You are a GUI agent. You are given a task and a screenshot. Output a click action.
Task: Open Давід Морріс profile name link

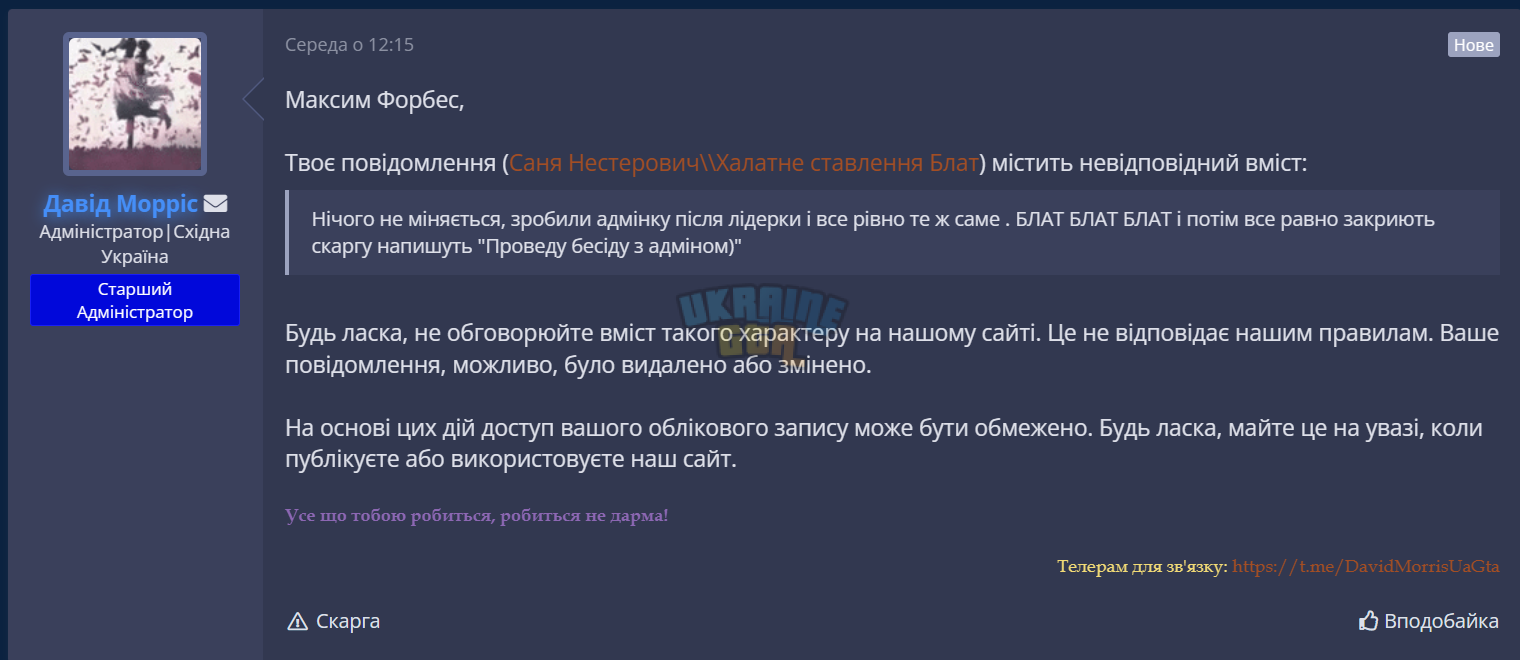pyautogui.click(x=121, y=204)
